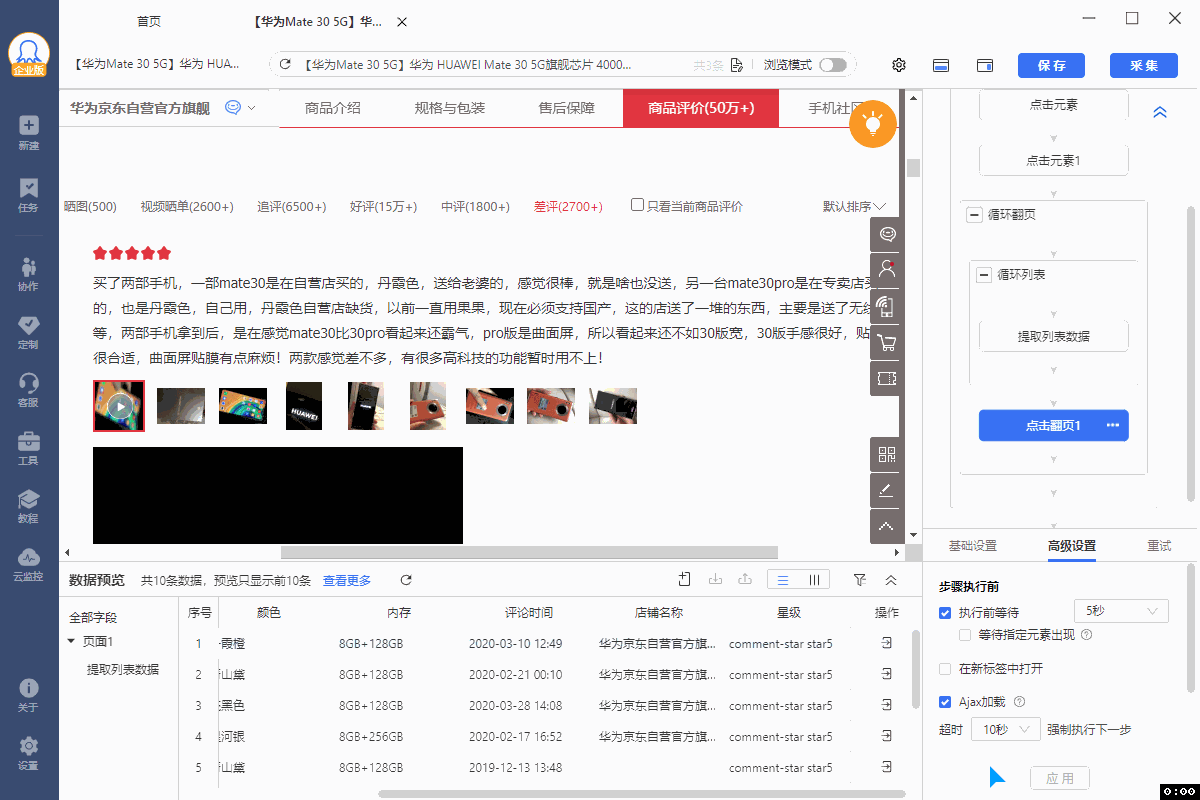
Task: Open 新建 in the left sidebar
Action: pos(28,133)
